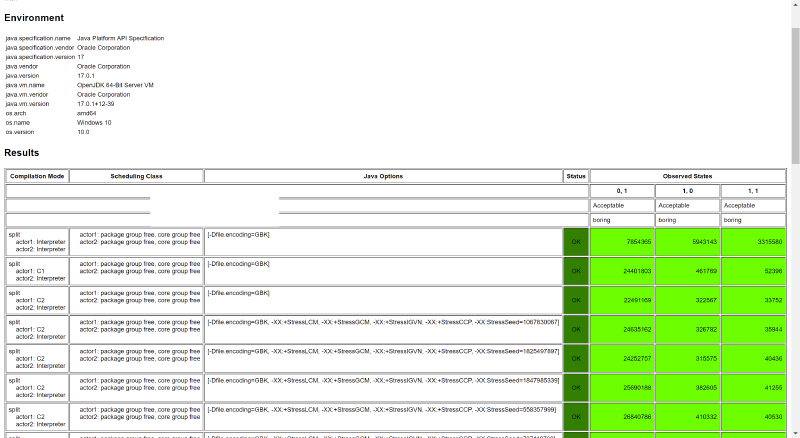Click the Environment section heading
This screenshot has width=800, height=438.
34,18
